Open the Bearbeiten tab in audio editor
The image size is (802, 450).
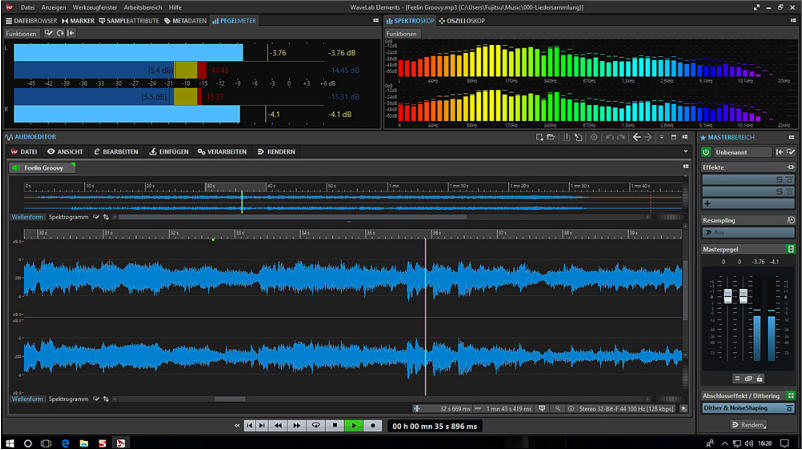[x=116, y=152]
